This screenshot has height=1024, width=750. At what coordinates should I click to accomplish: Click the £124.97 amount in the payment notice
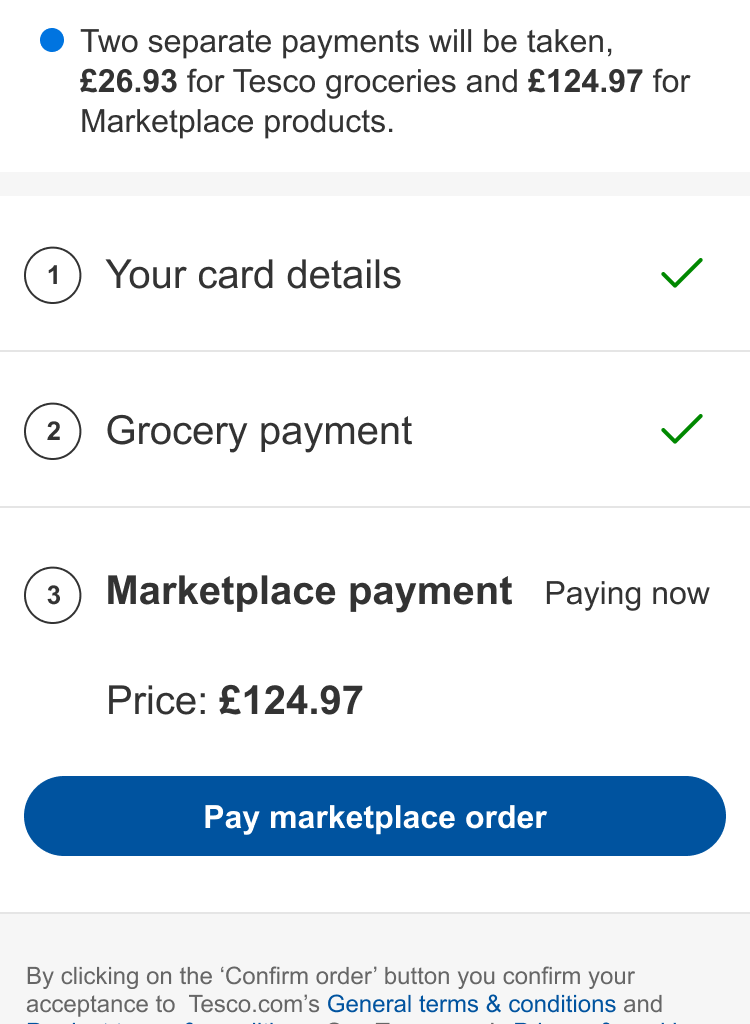tap(585, 81)
